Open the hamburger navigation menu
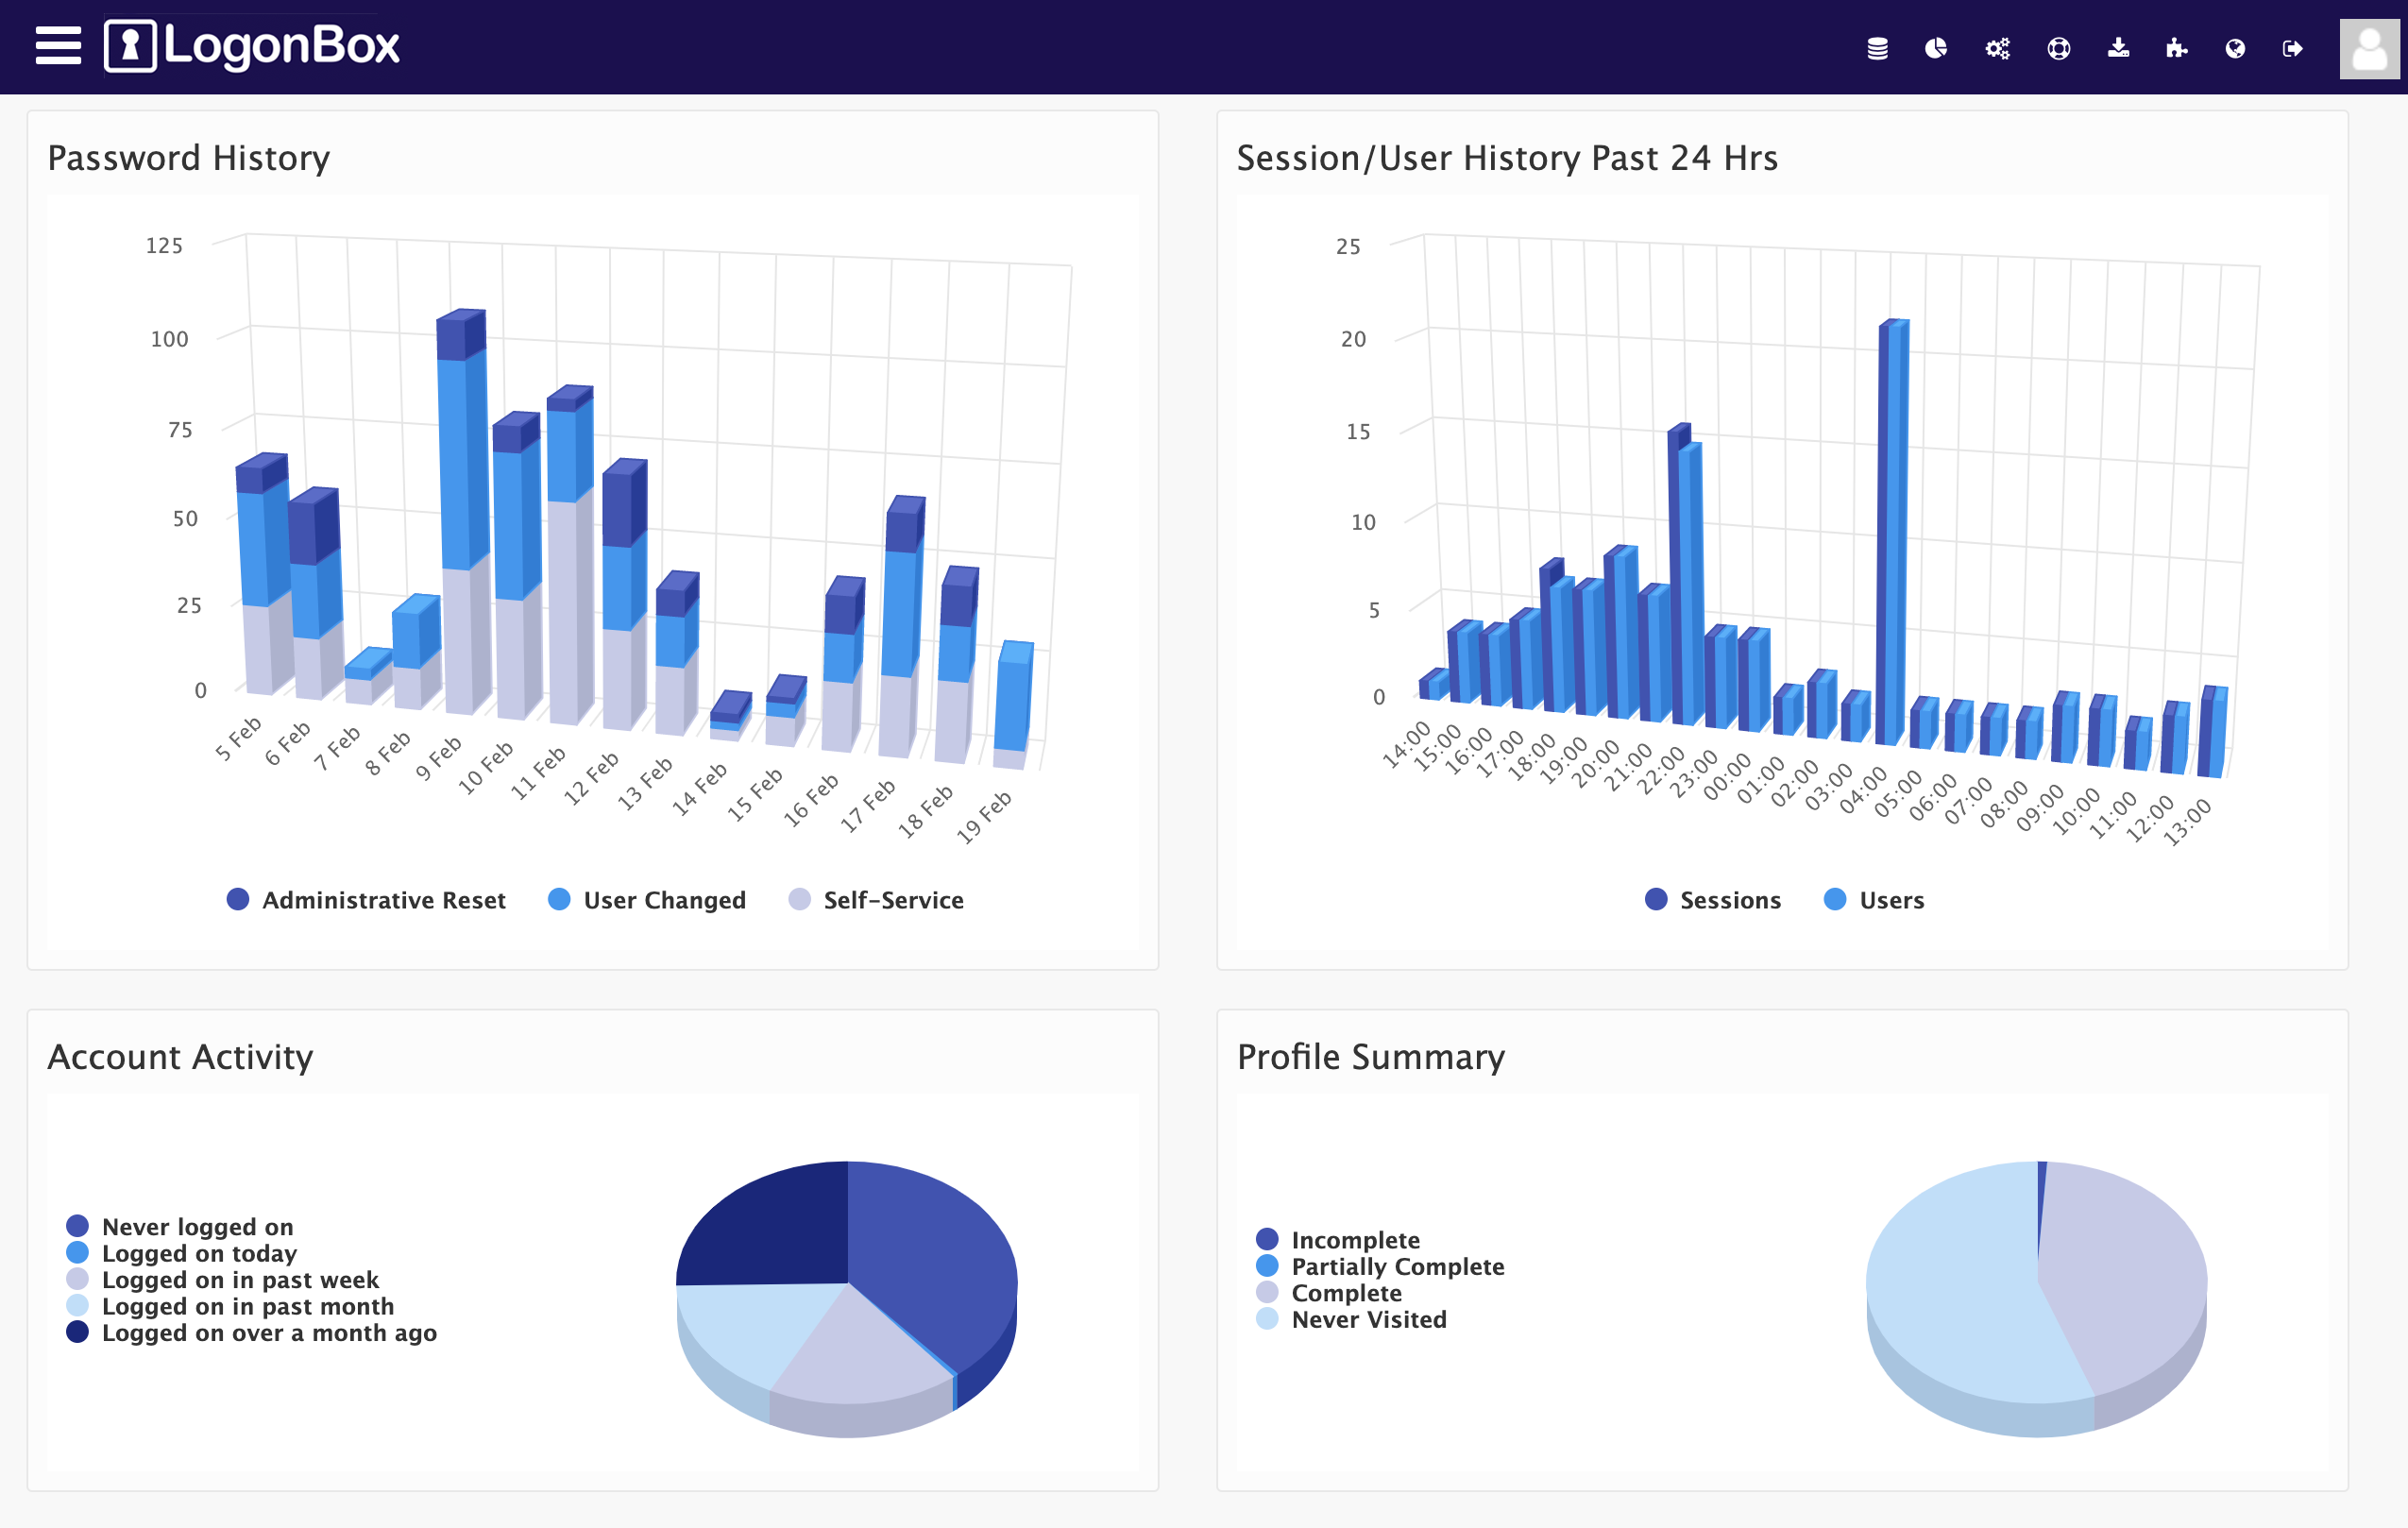The width and height of the screenshot is (2408, 1528). 58,46
